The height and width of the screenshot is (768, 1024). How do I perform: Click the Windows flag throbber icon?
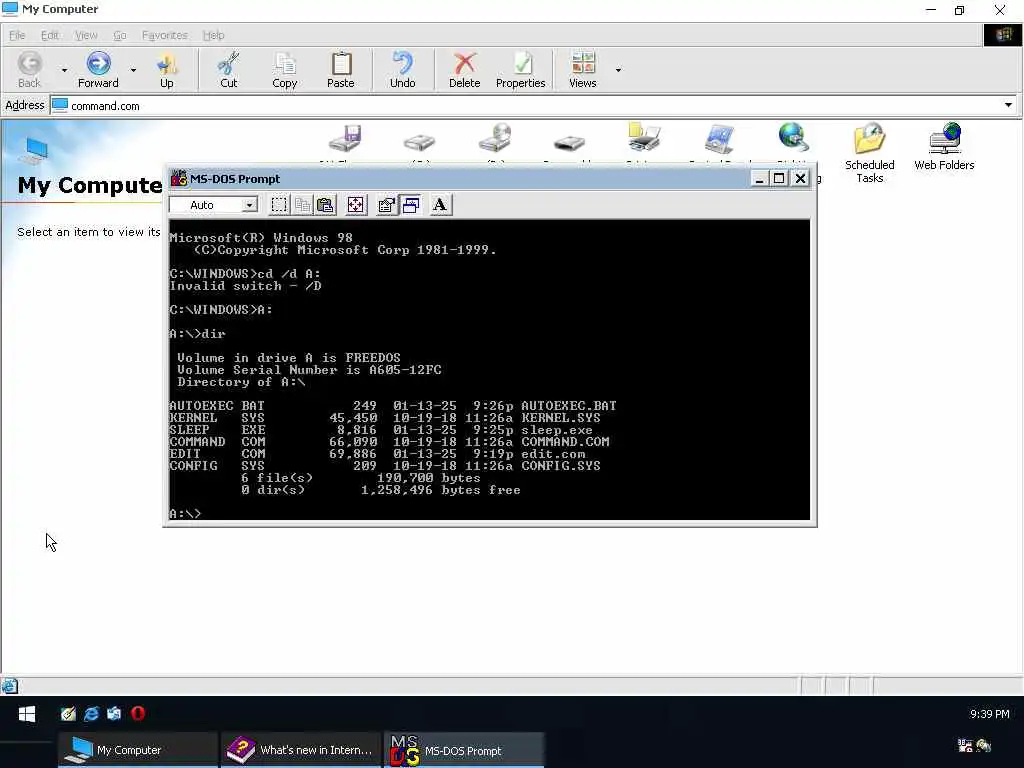pos(1003,35)
